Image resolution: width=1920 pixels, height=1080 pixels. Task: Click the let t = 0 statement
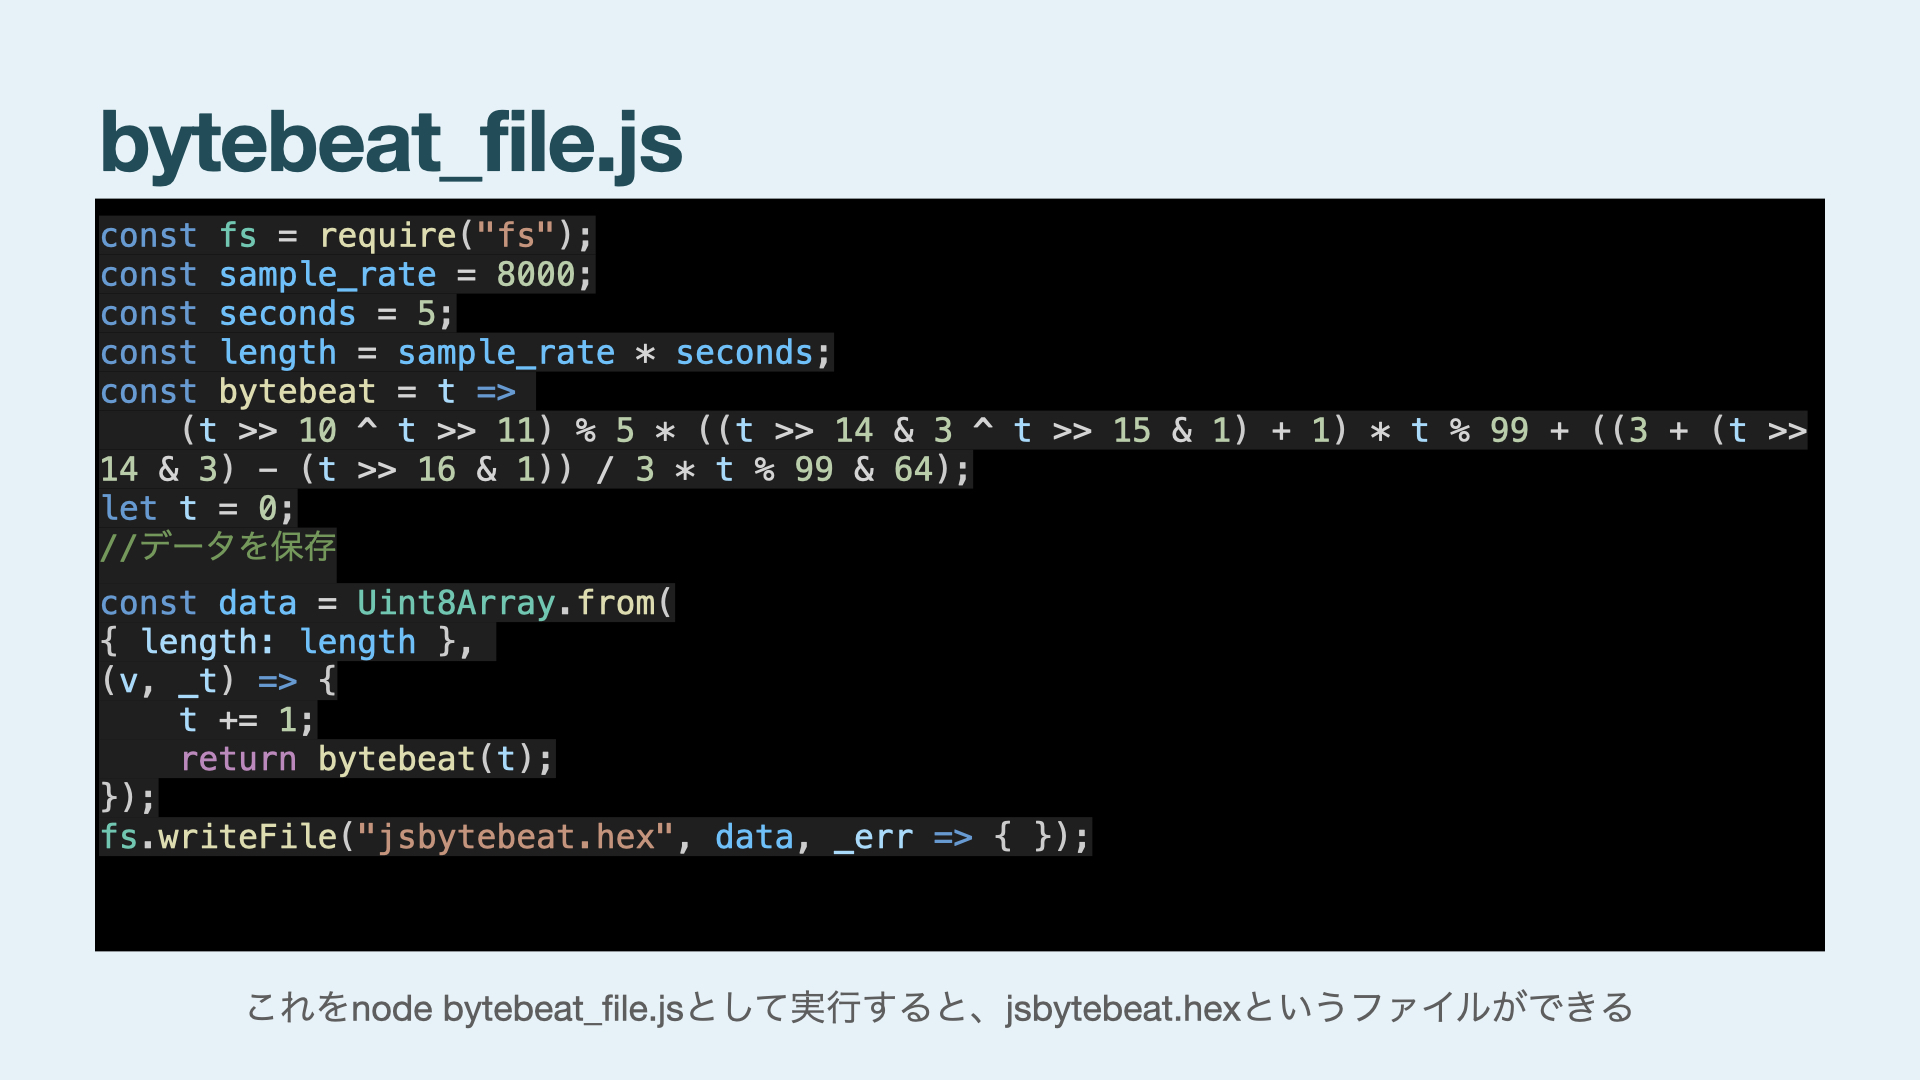click(196, 509)
